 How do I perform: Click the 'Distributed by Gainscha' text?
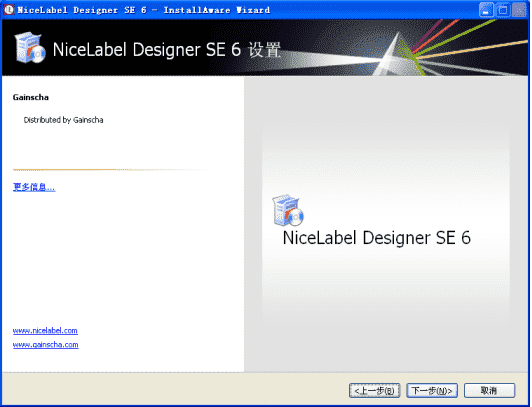(x=63, y=120)
